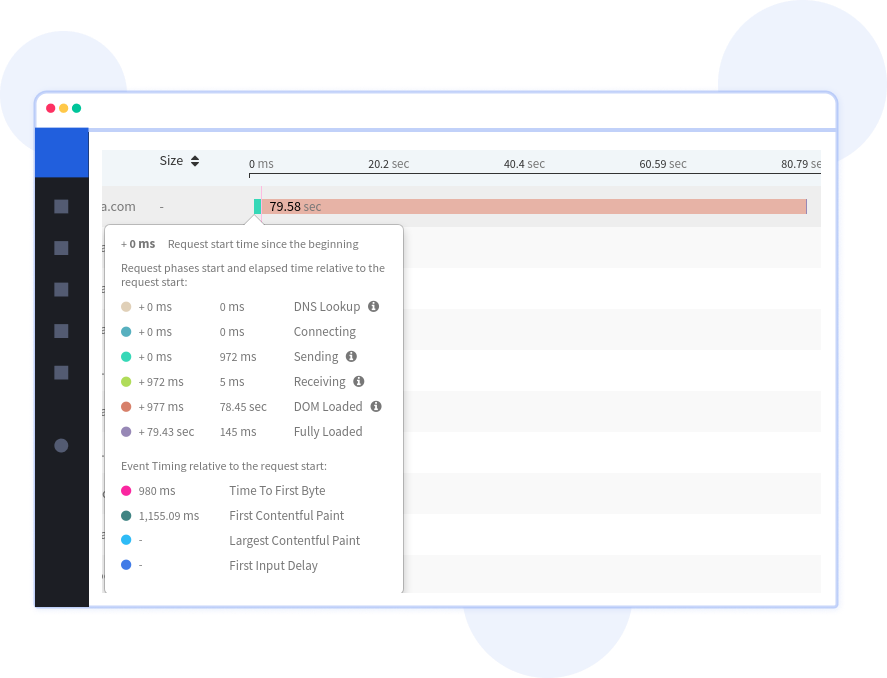Click the 20.2 sec timeline marker
This screenshot has height=678, width=887.
(x=388, y=164)
